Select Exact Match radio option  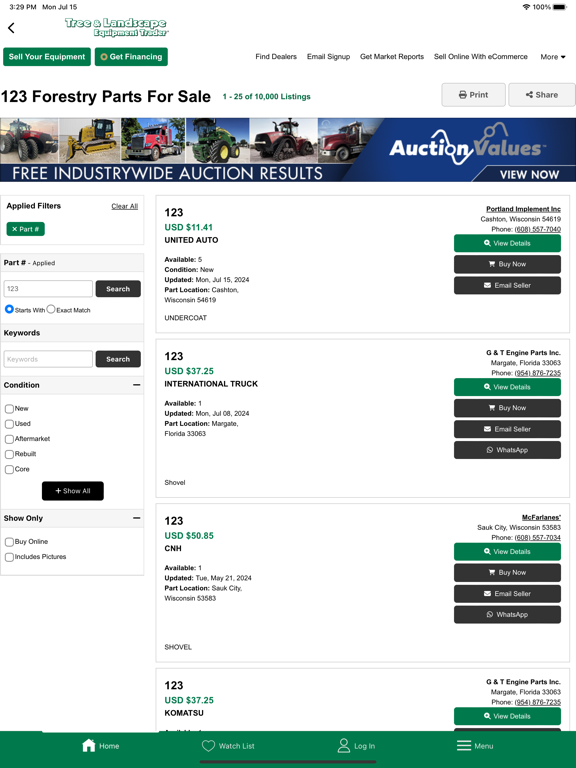(50, 309)
